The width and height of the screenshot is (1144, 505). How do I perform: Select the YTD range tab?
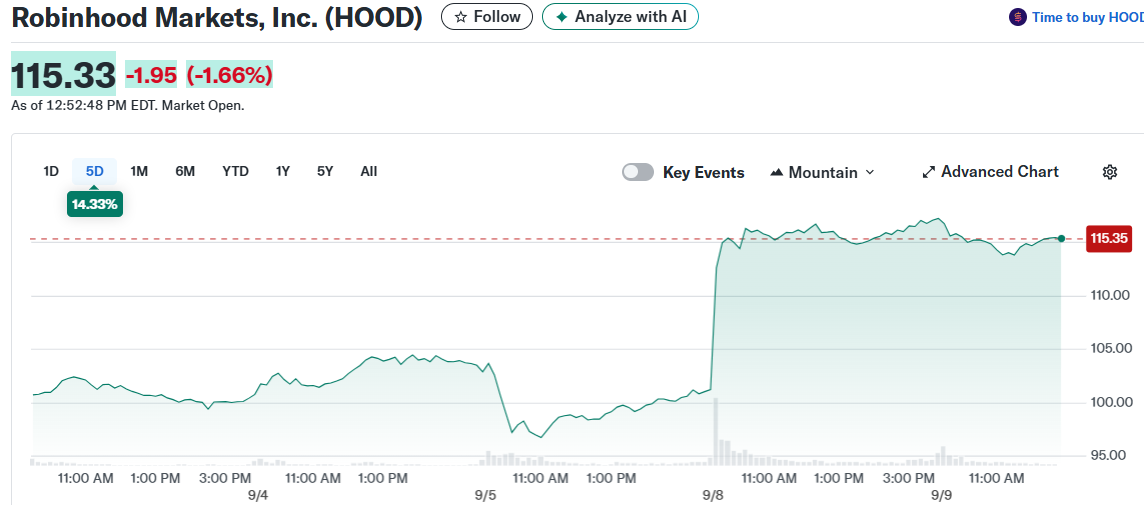point(235,171)
